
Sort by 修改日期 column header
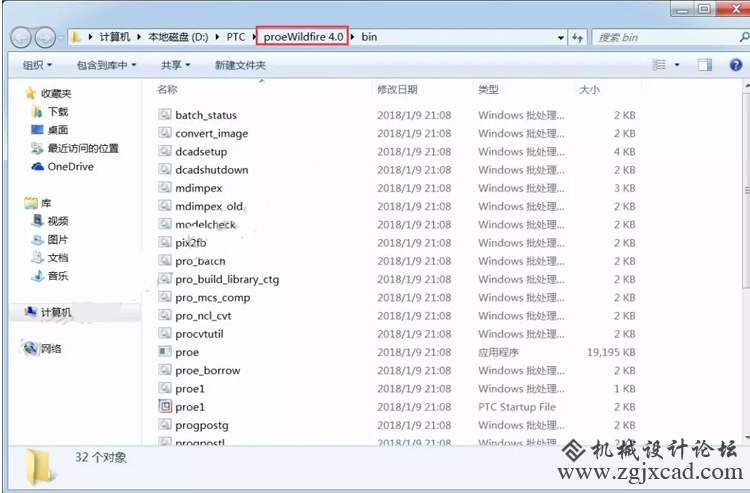(x=397, y=89)
